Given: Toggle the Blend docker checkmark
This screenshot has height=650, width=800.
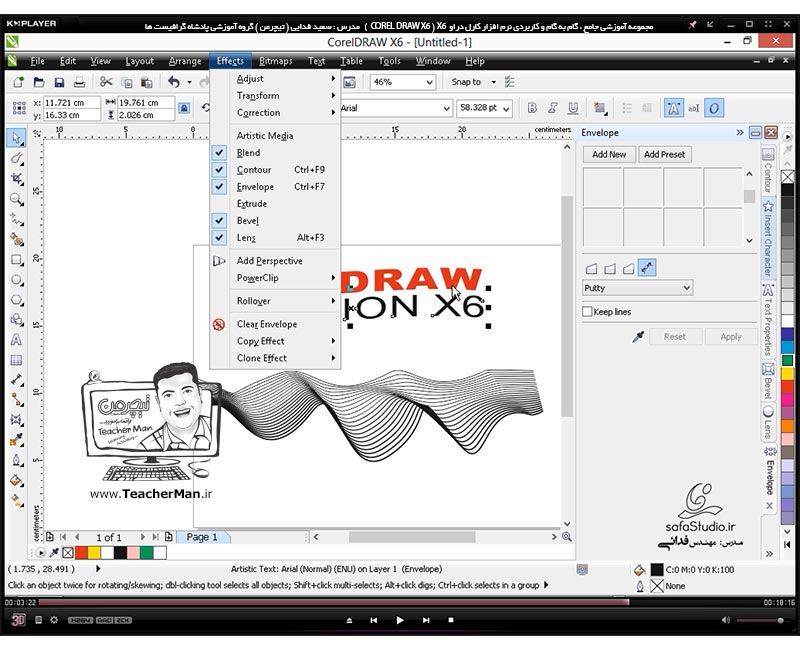Looking at the screenshot, I should click(x=219, y=153).
